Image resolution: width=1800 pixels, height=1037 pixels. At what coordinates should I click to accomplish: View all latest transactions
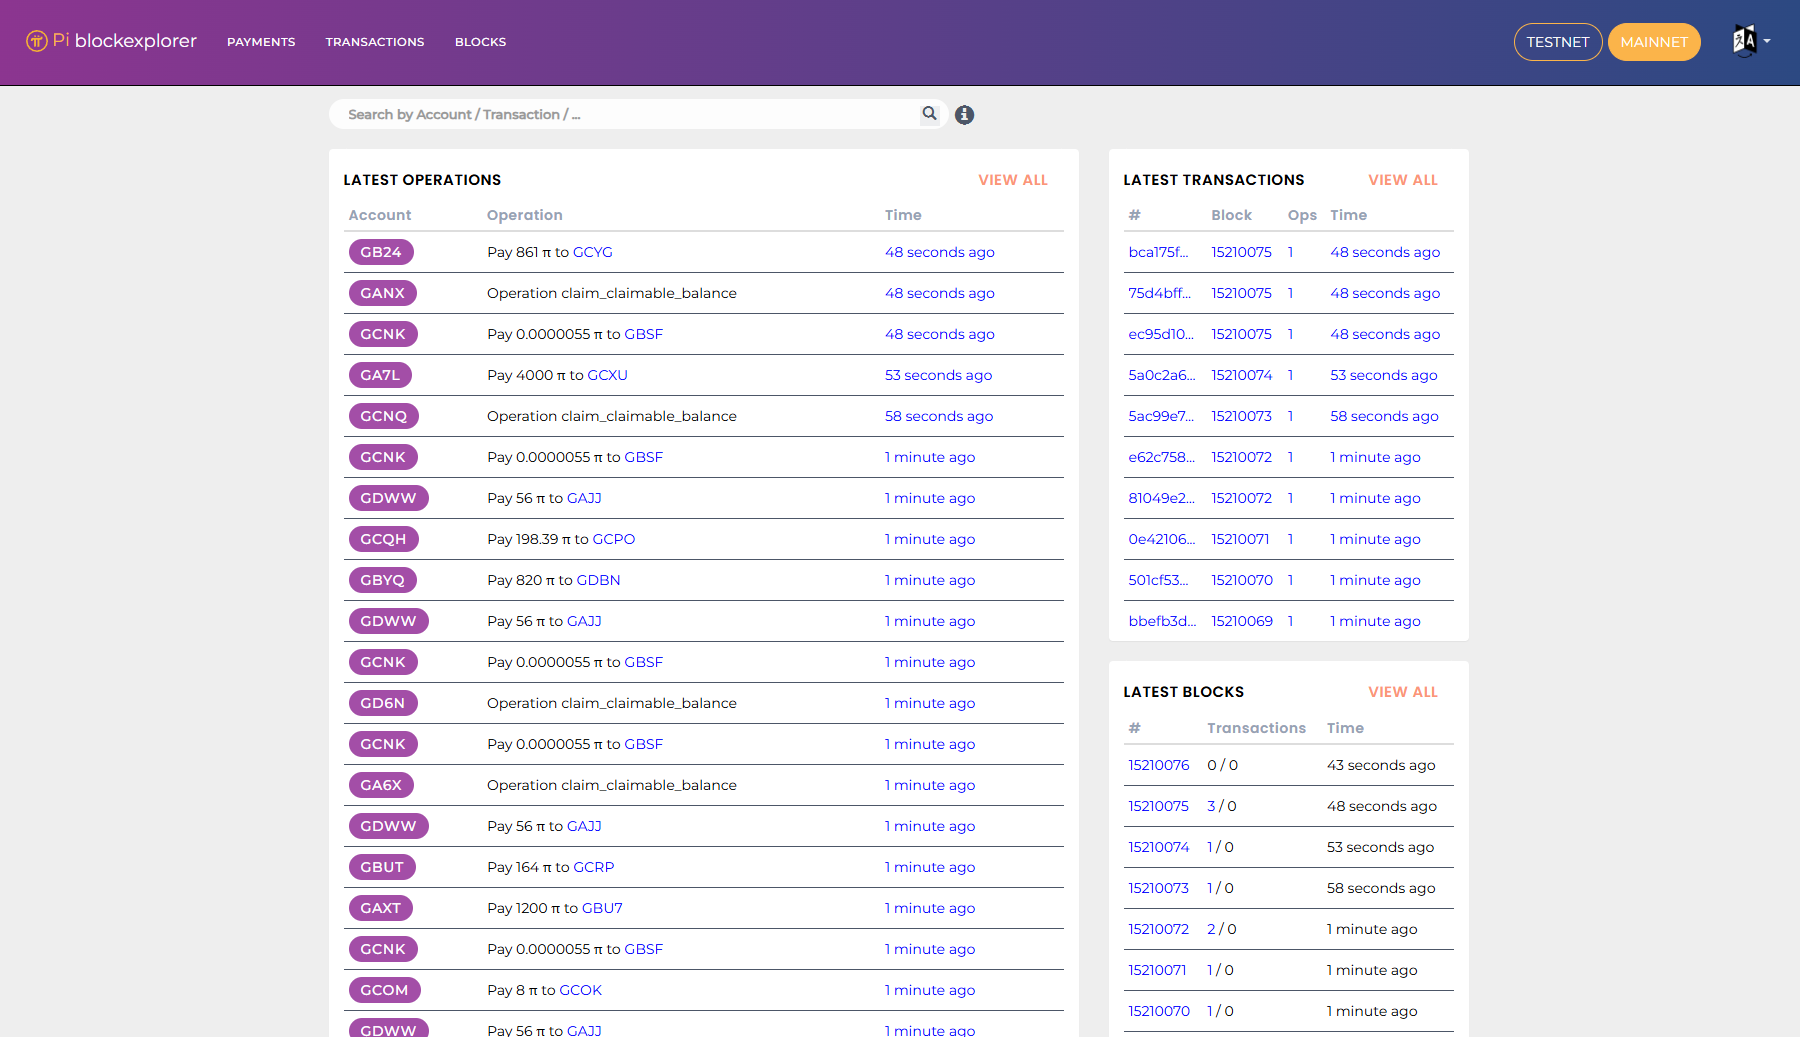pos(1402,180)
